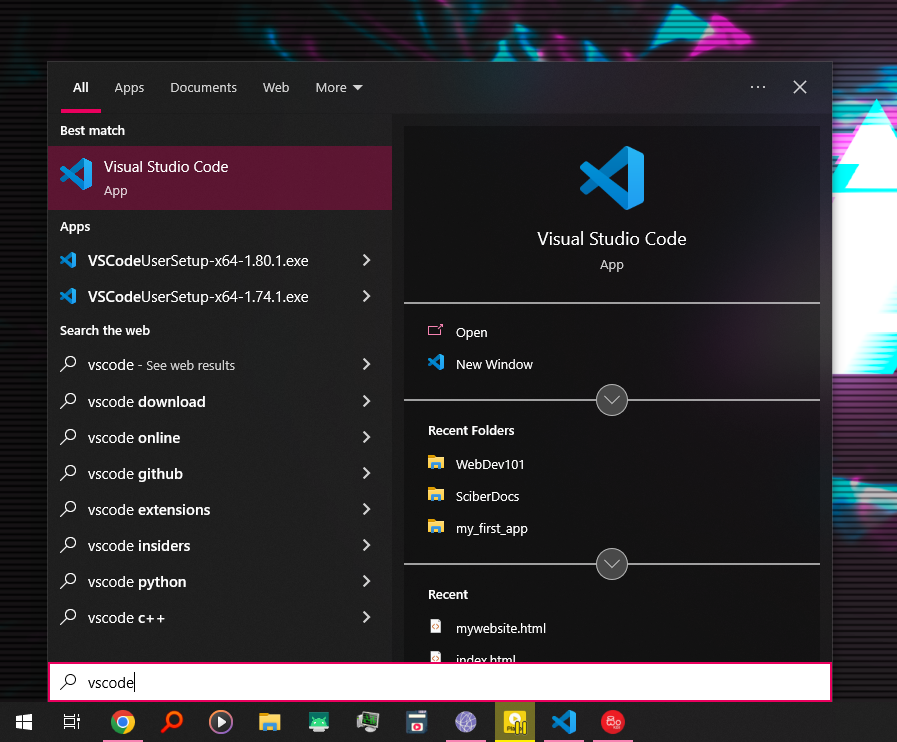Open File Explorer from the taskbar
The width and height of the screenshot is (897, 742).
point(269,722)
